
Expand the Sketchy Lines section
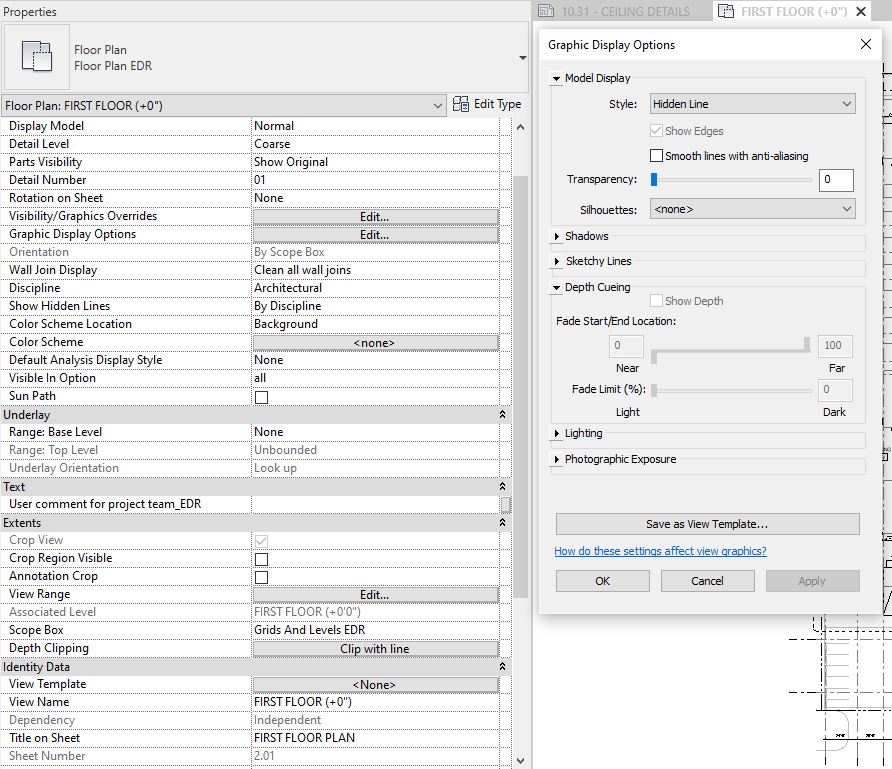[x=557, y=262]
